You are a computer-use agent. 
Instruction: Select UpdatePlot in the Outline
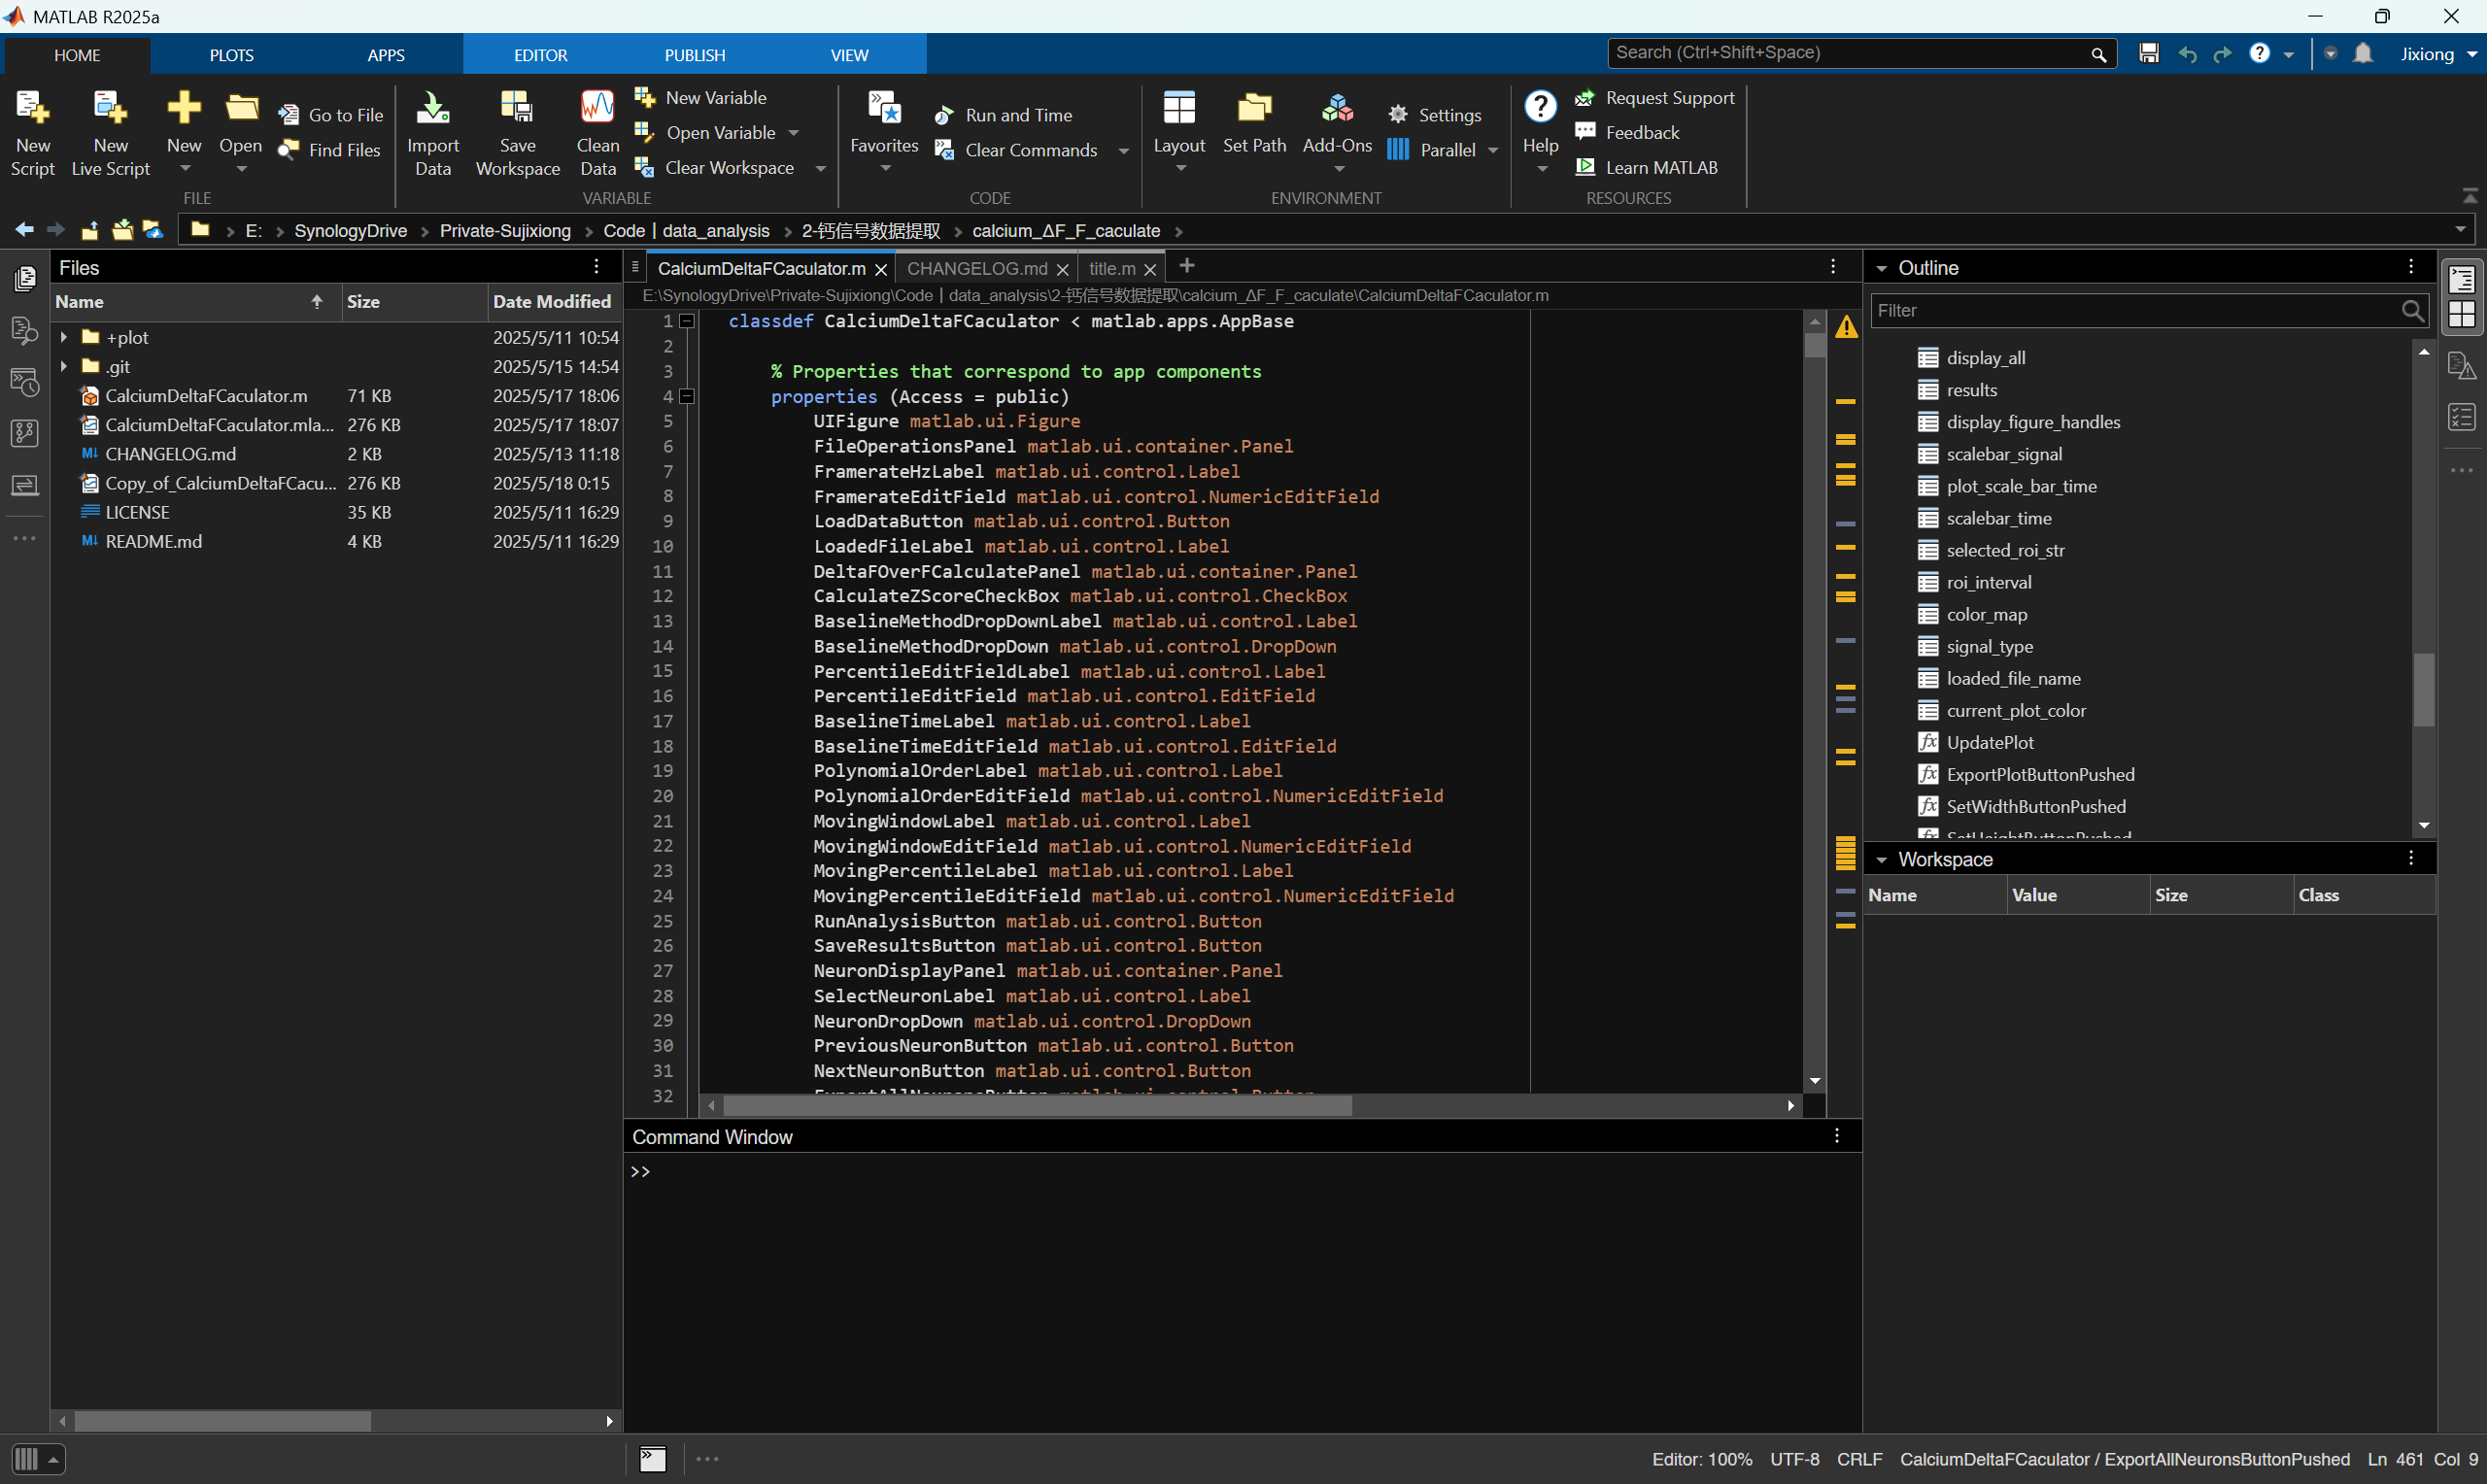pyautogui.click(x=1989, y=742)
